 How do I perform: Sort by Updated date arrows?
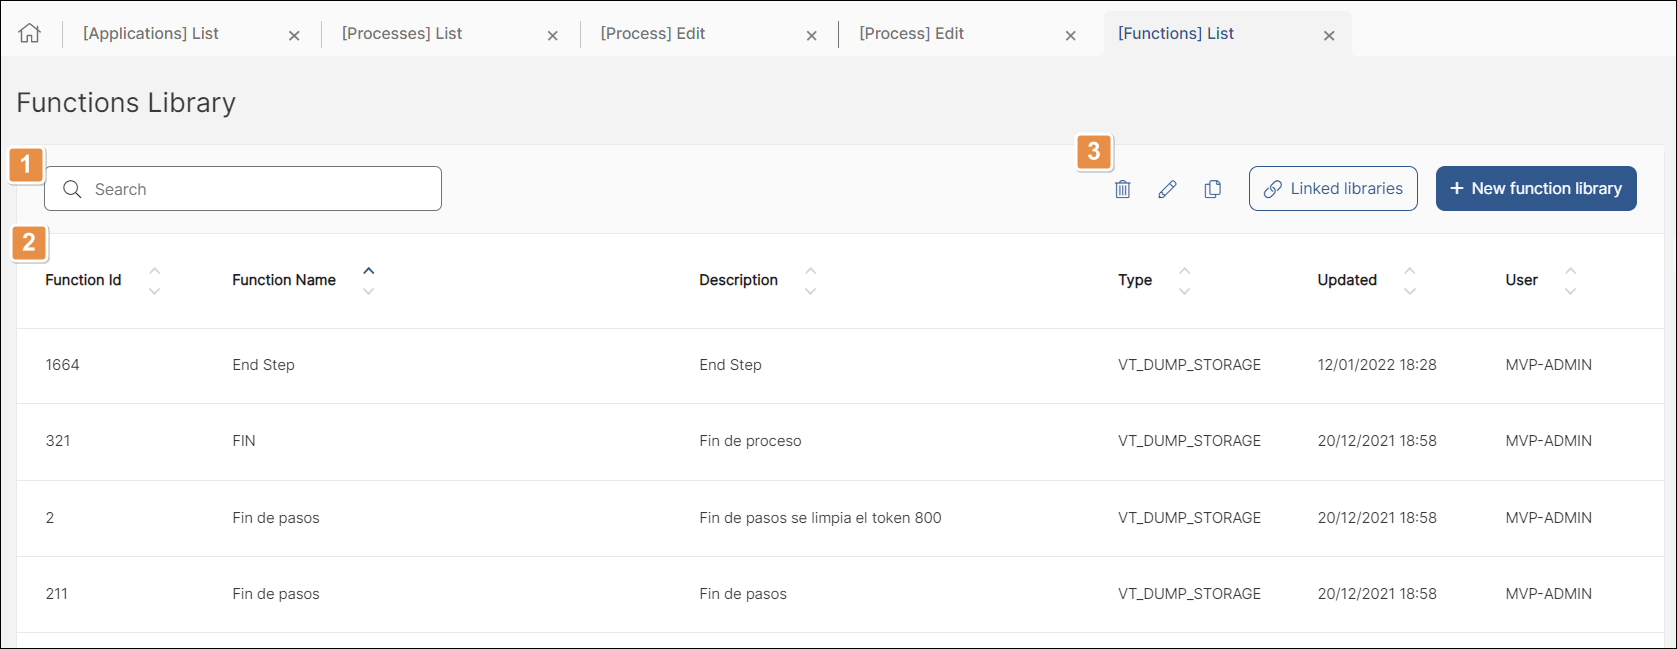click(x=1409, y=280)
